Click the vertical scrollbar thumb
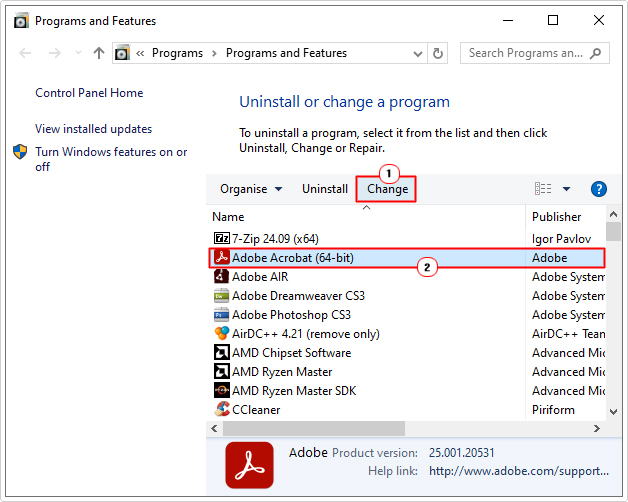Image resolution: width=628 pixels, height=502 pixels. coord(613,232)
